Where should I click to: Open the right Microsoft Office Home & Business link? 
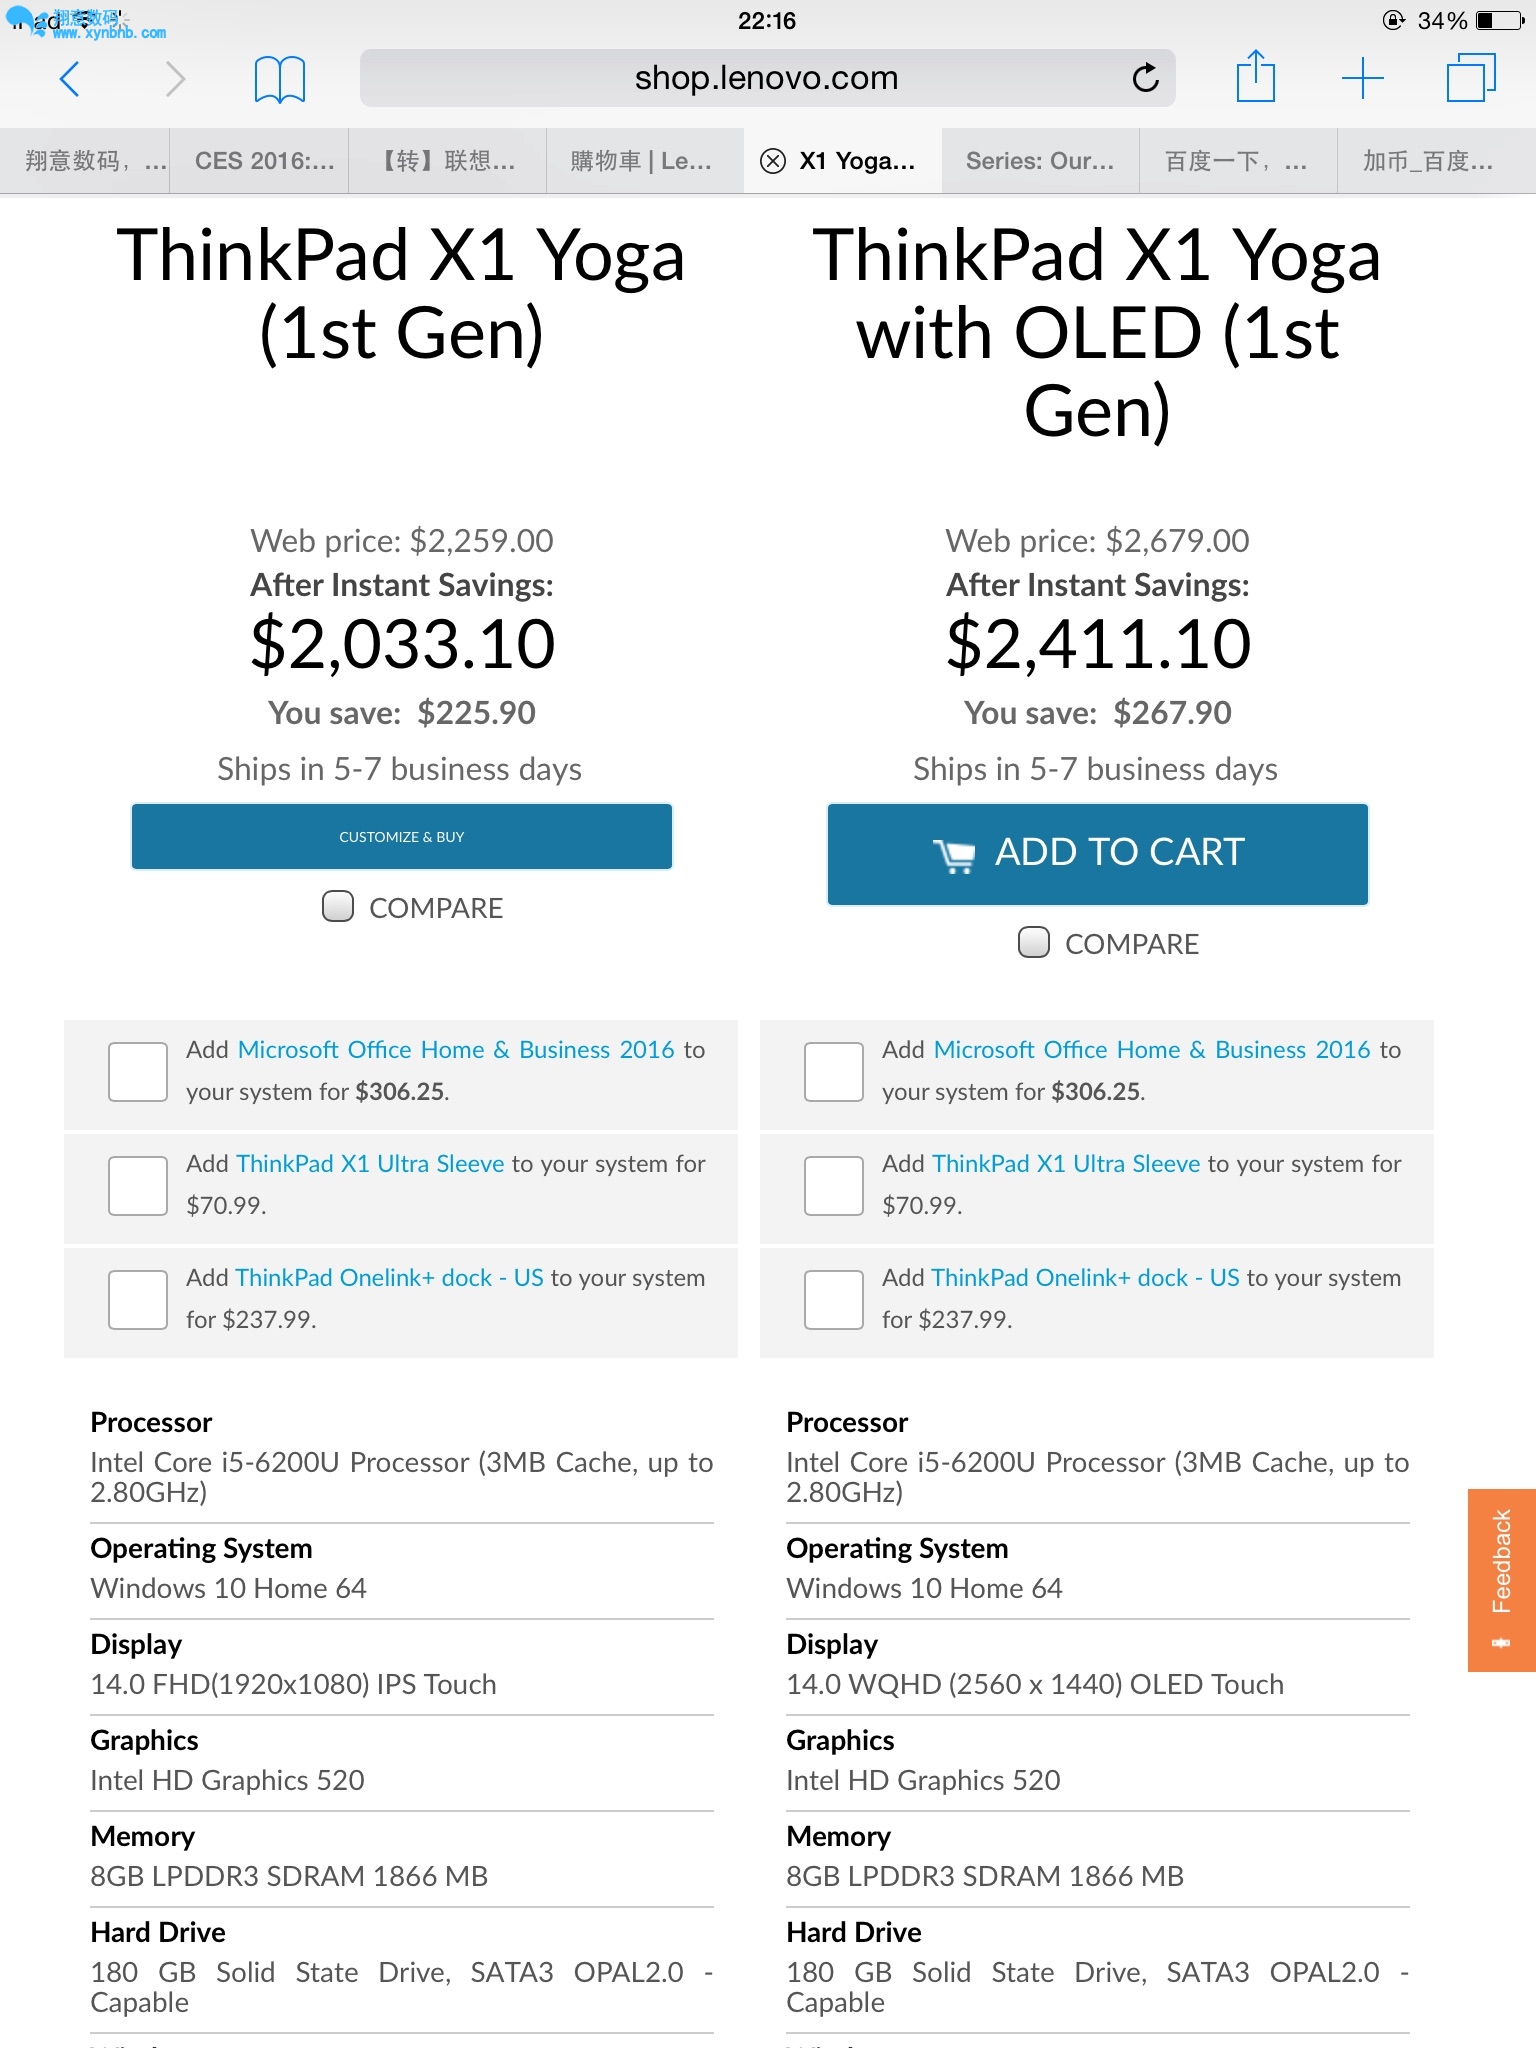pos(1151,1050)
